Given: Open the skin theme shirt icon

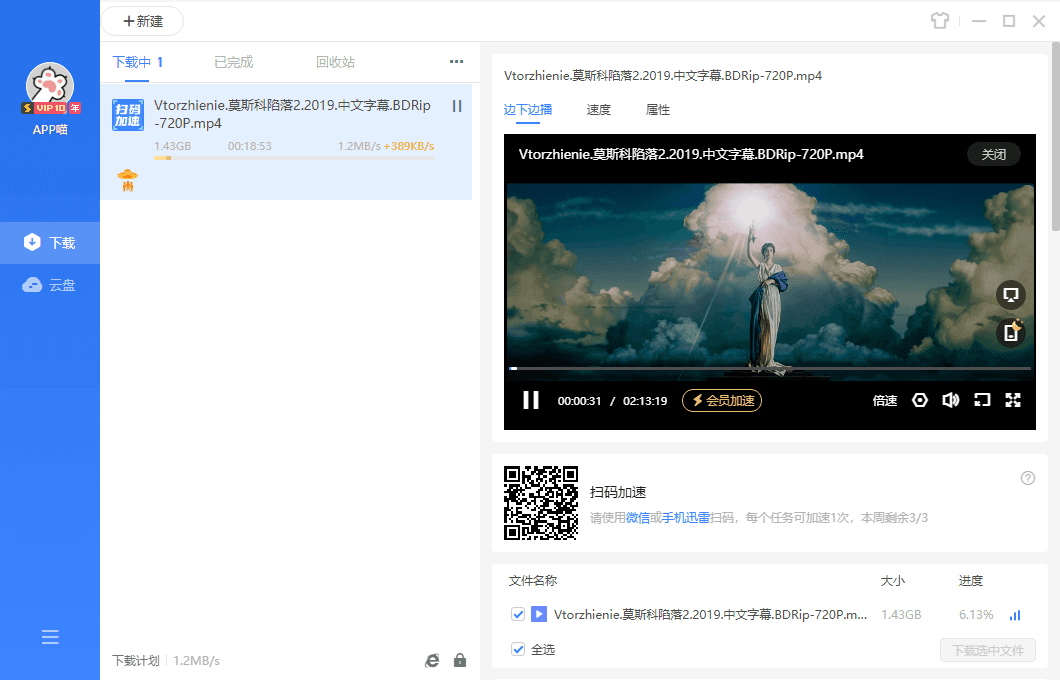Looking at the screenshot, I should point(940,21).
